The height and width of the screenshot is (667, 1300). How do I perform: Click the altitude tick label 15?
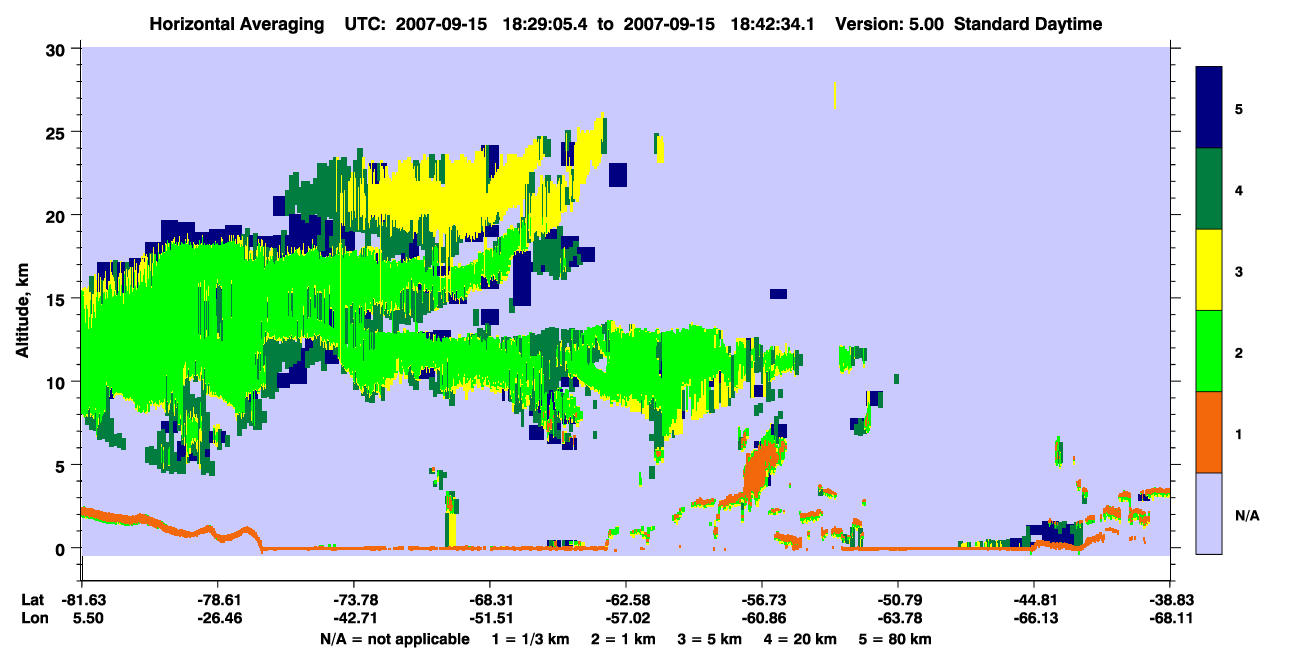tap(58, 299)
